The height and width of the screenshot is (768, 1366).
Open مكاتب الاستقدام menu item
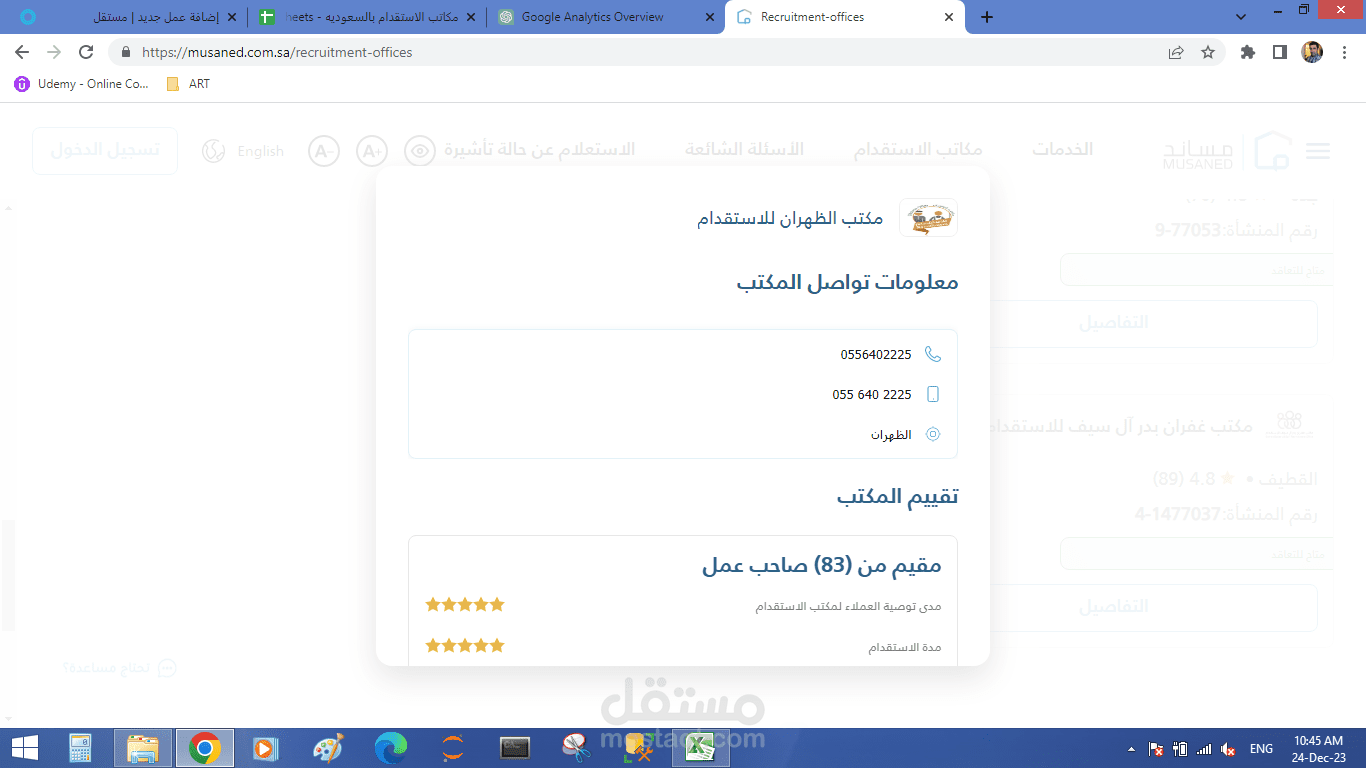coord(918,149)
